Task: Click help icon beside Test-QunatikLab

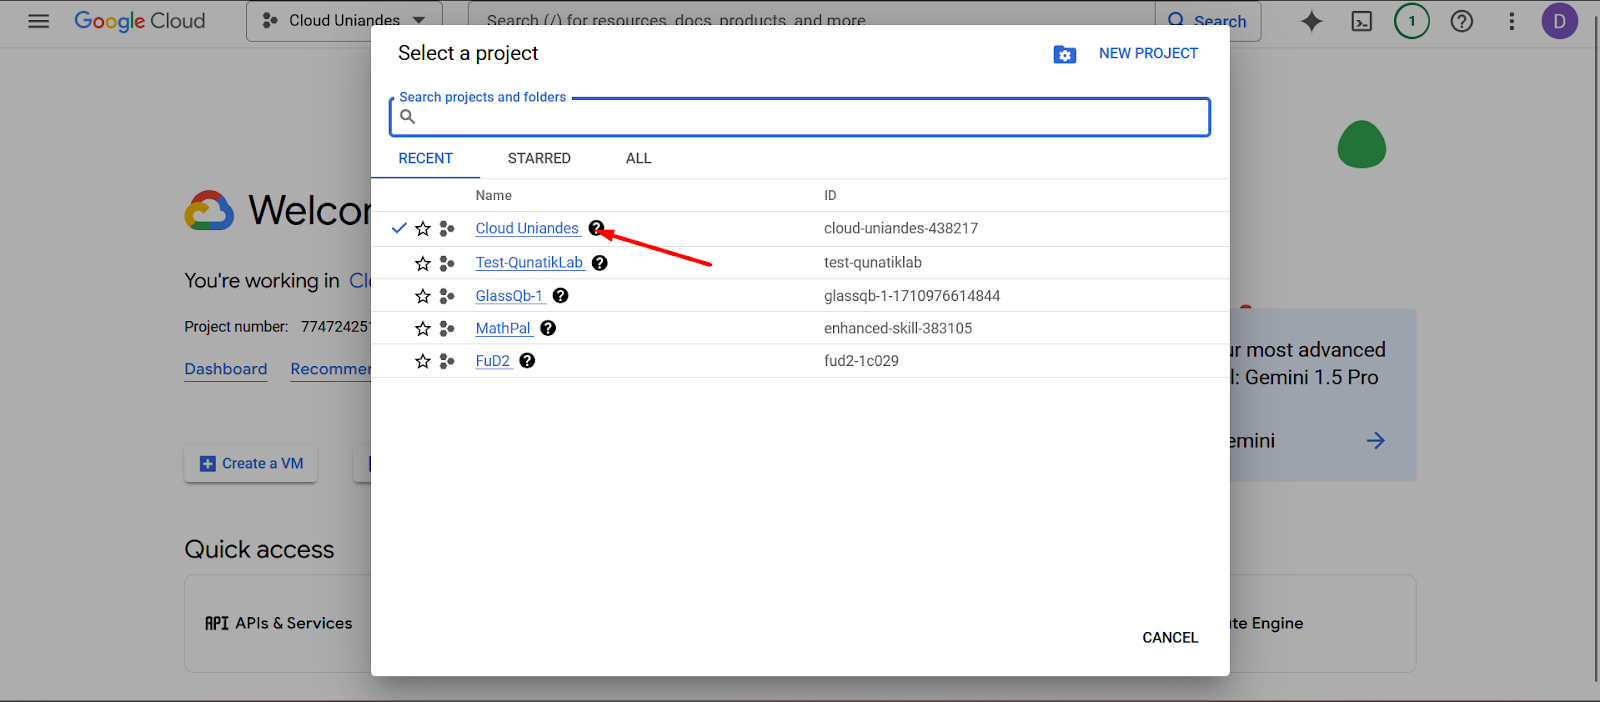Action: coord(600,263)
